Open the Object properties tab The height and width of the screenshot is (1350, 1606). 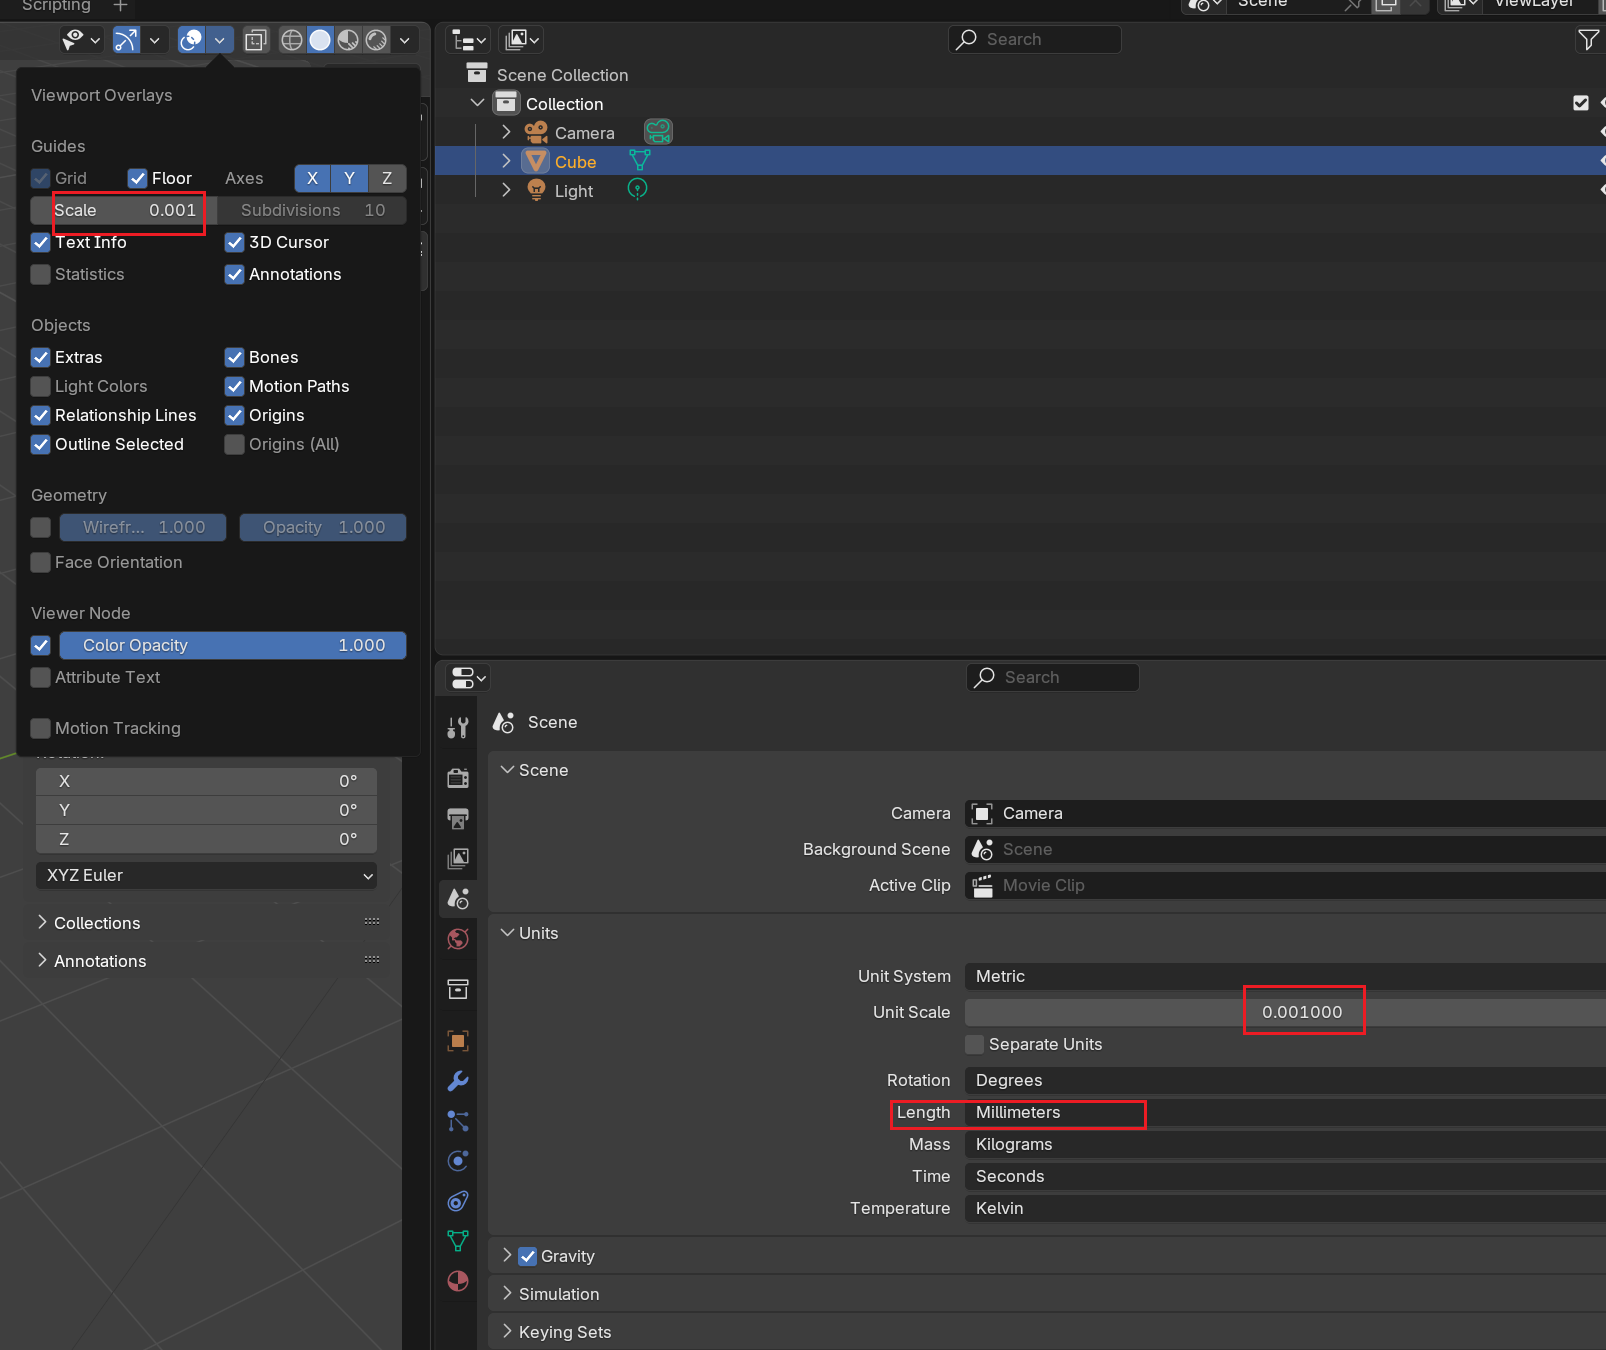458,1041
